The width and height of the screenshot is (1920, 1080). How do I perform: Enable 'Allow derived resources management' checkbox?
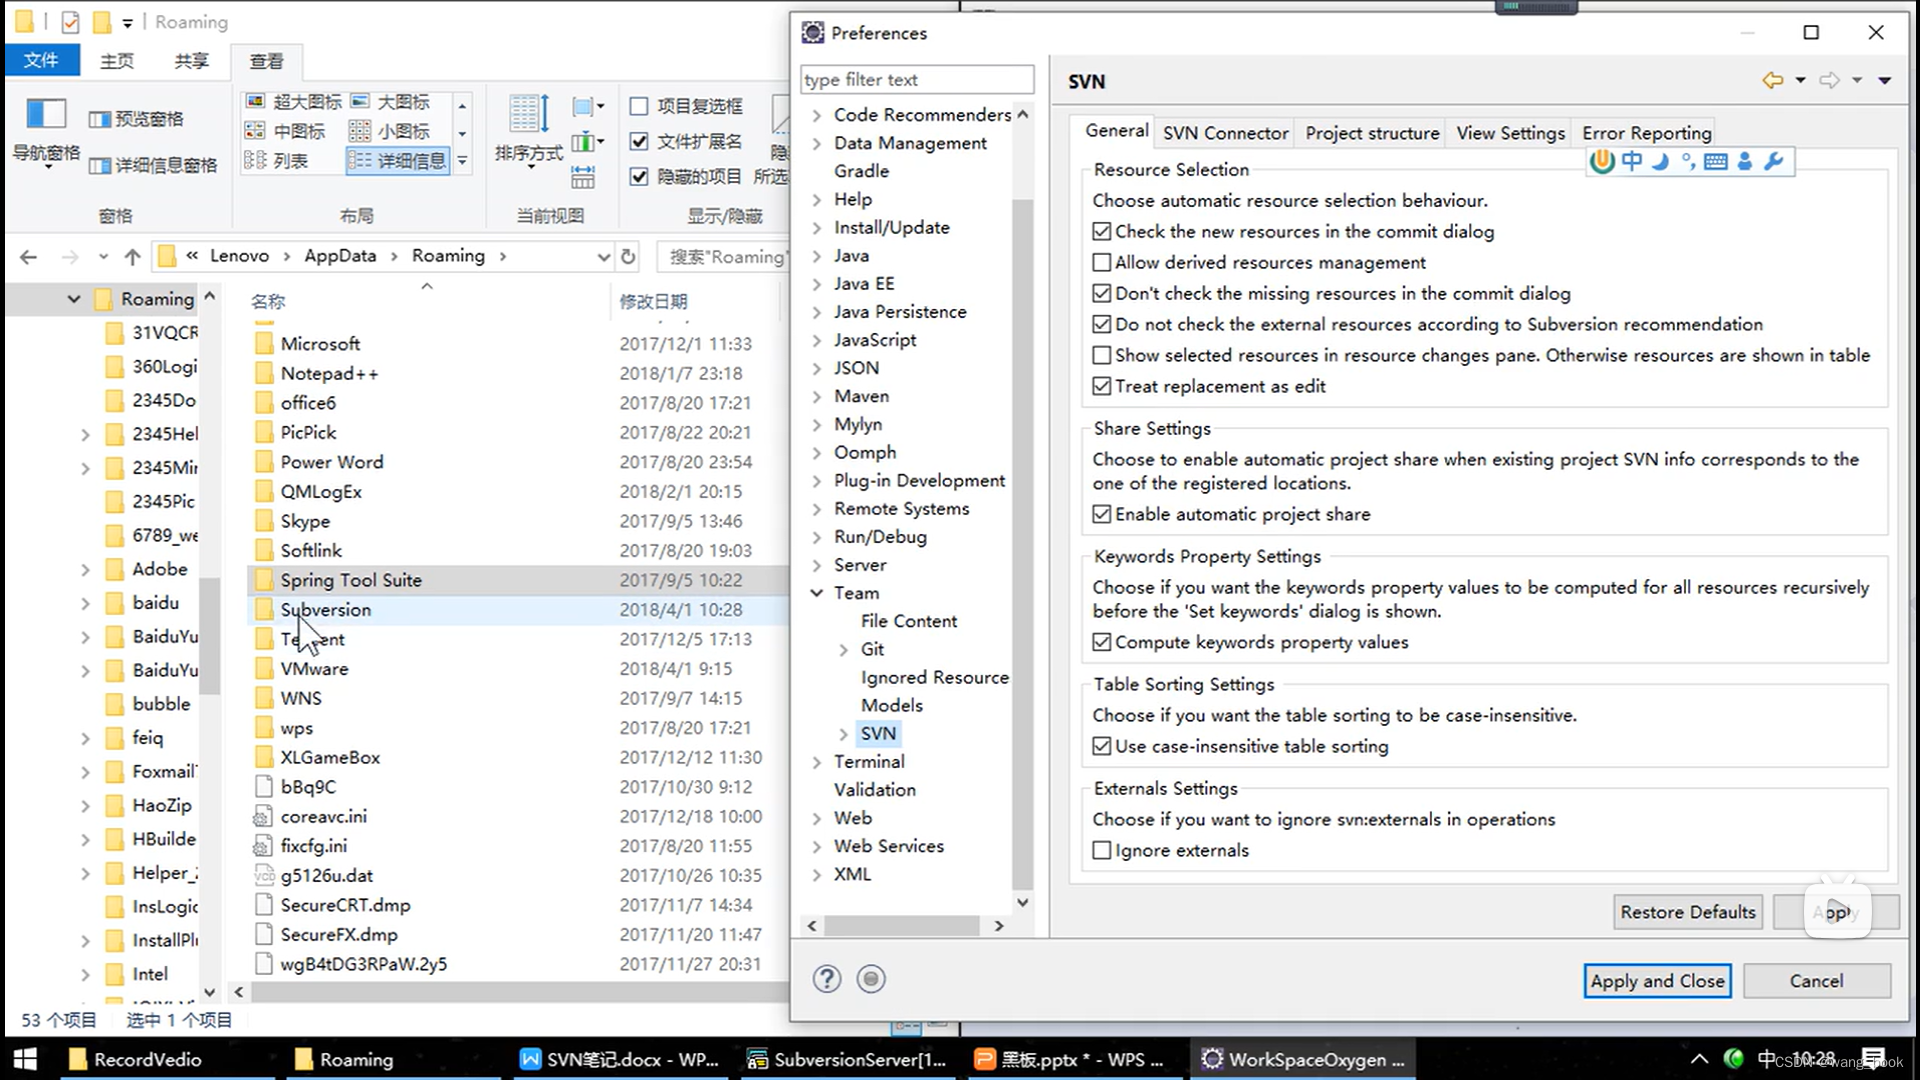pyautogui.click(x=1102, y=263)
